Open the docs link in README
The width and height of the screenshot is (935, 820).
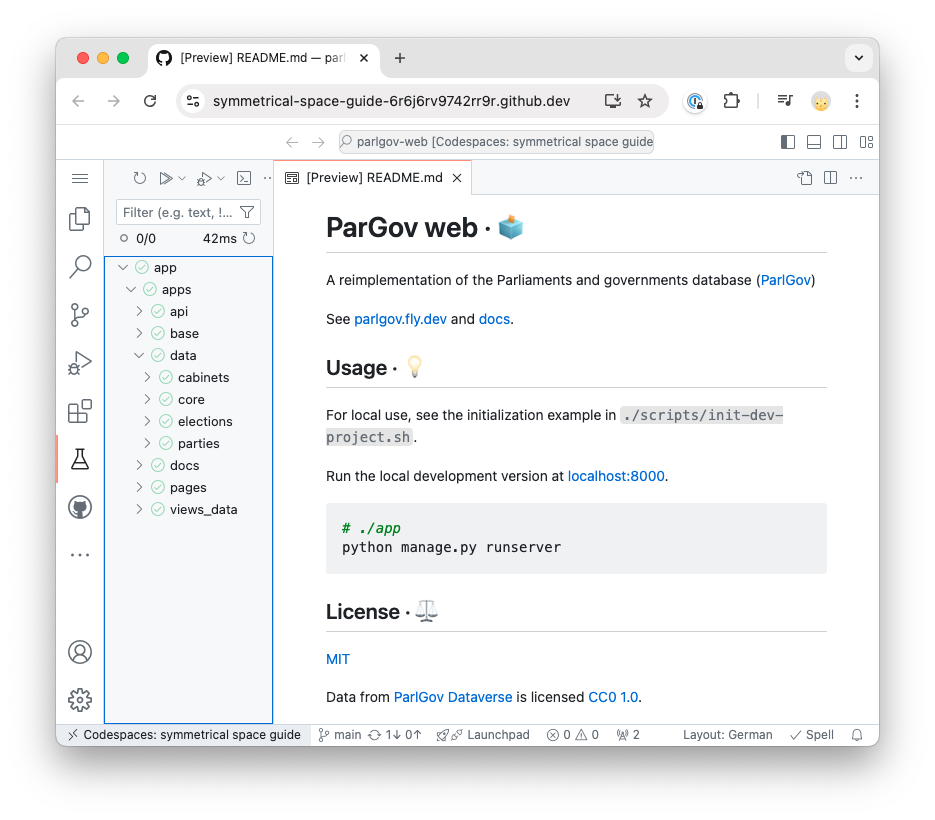pyautogui.click(x=494, y=319)
